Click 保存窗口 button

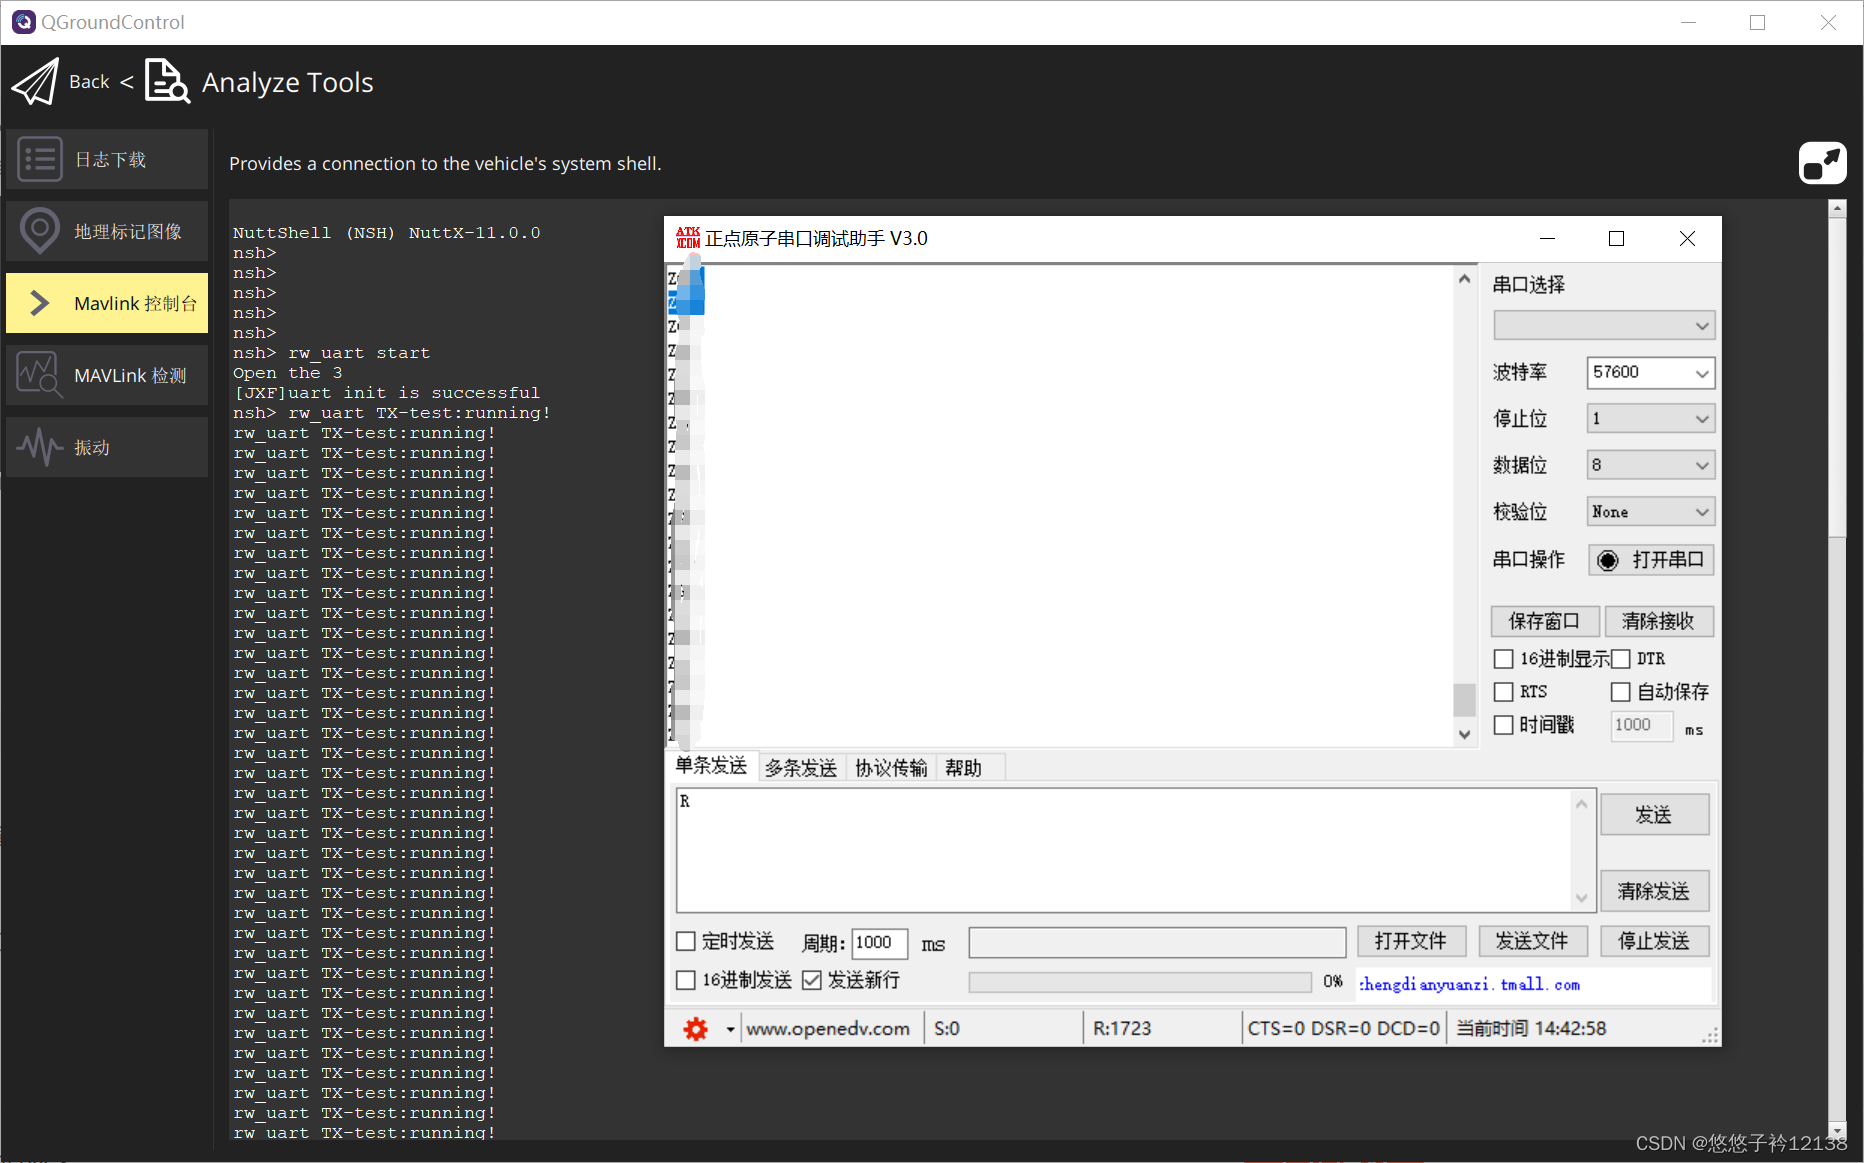coord(1545,621)
